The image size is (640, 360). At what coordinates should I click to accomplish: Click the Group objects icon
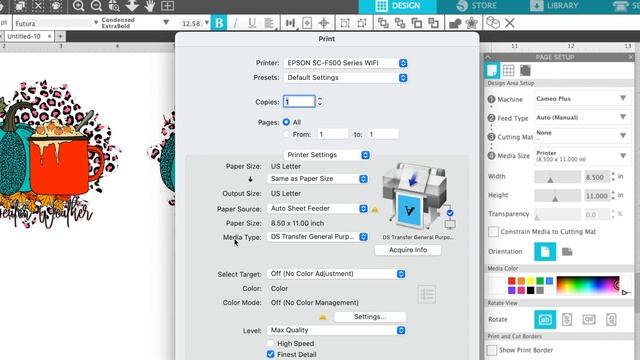pos(345,23)
